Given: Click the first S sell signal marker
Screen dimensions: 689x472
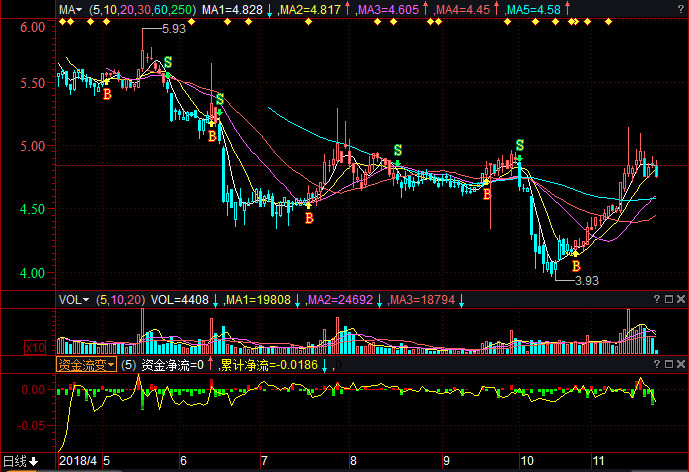Looking at the screenshot, I should 167,62.
